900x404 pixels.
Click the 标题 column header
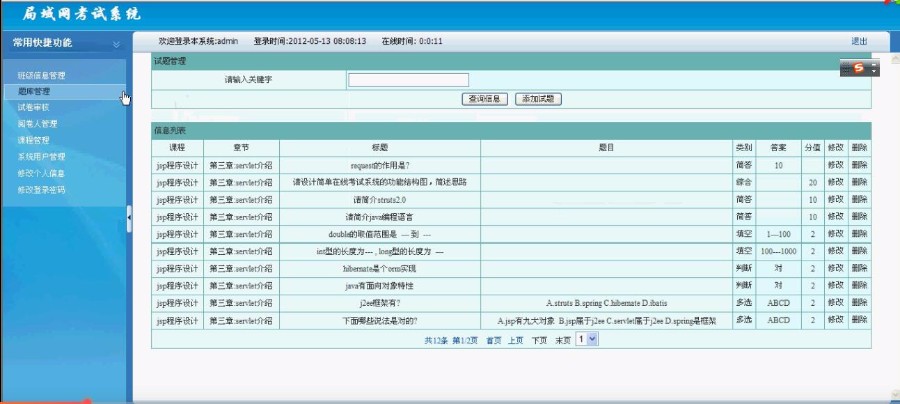coord(379,147)
